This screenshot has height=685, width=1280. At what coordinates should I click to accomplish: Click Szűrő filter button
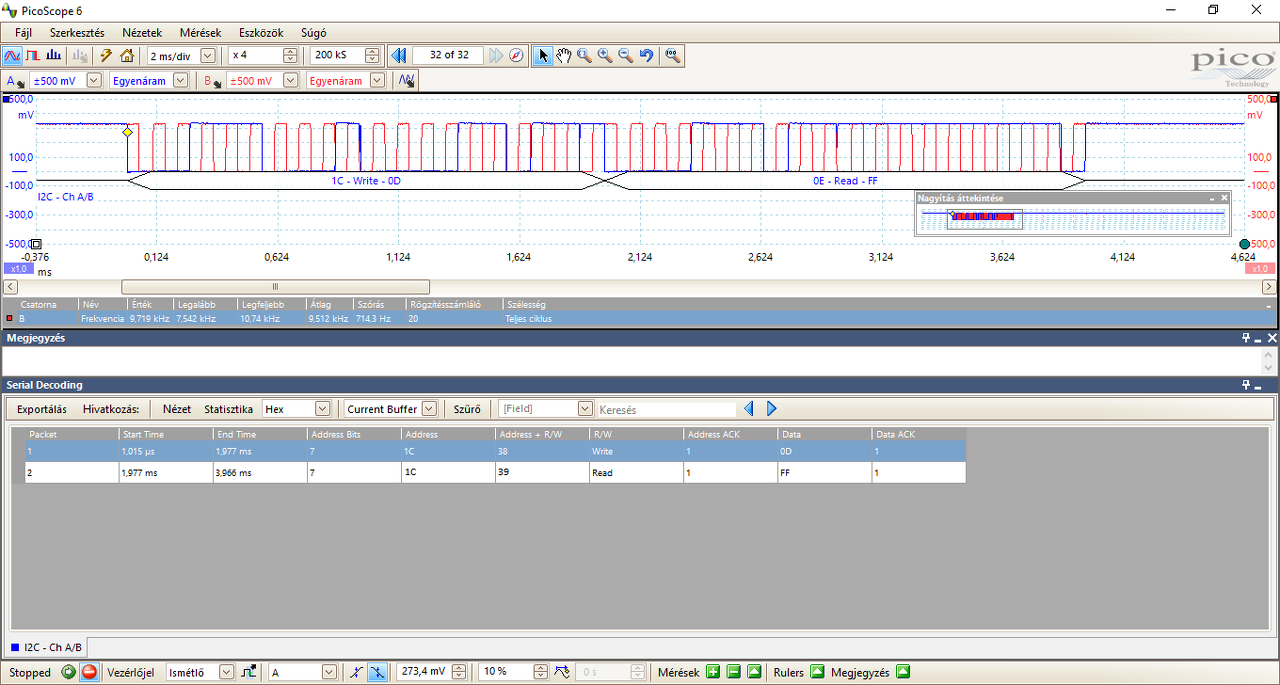click(467, 409)
